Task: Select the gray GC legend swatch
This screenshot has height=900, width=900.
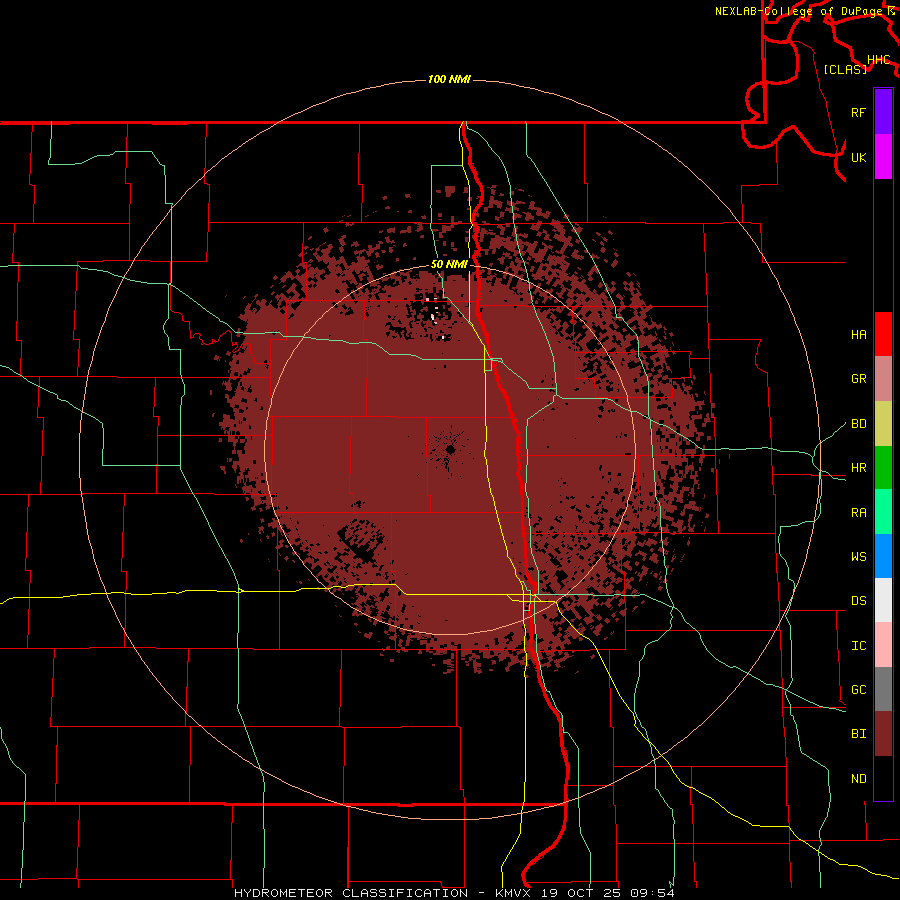Action: coord(883,689)
